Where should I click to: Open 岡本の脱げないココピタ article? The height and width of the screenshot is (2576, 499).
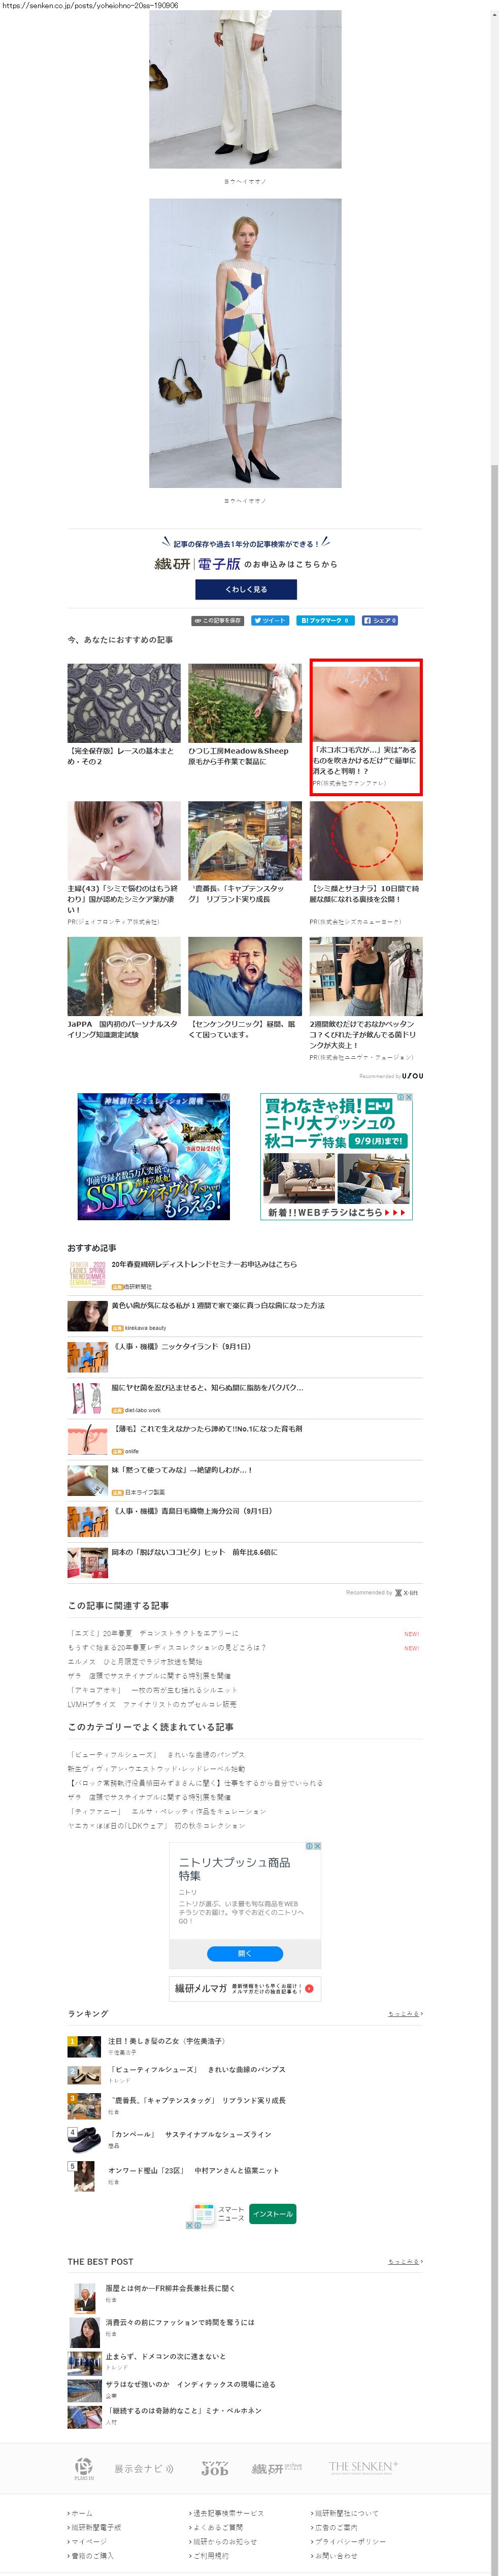(x=195, y=1551)
